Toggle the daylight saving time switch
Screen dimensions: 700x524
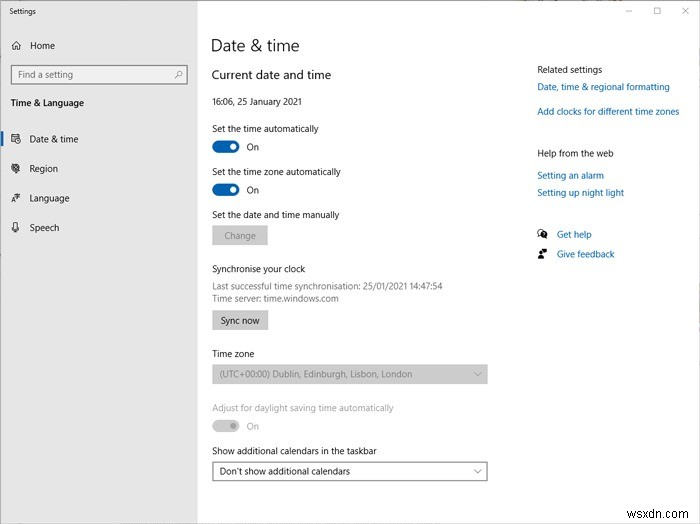tap(226, 426)
